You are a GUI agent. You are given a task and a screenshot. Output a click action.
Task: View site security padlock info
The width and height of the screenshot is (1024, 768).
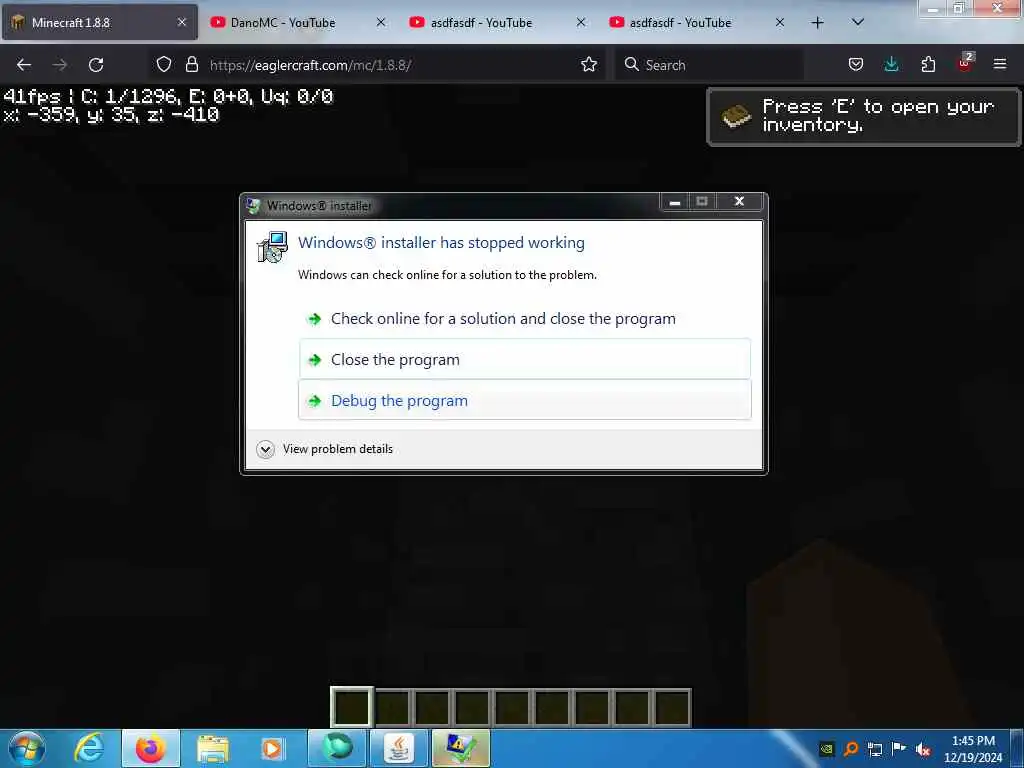point(191,65)
